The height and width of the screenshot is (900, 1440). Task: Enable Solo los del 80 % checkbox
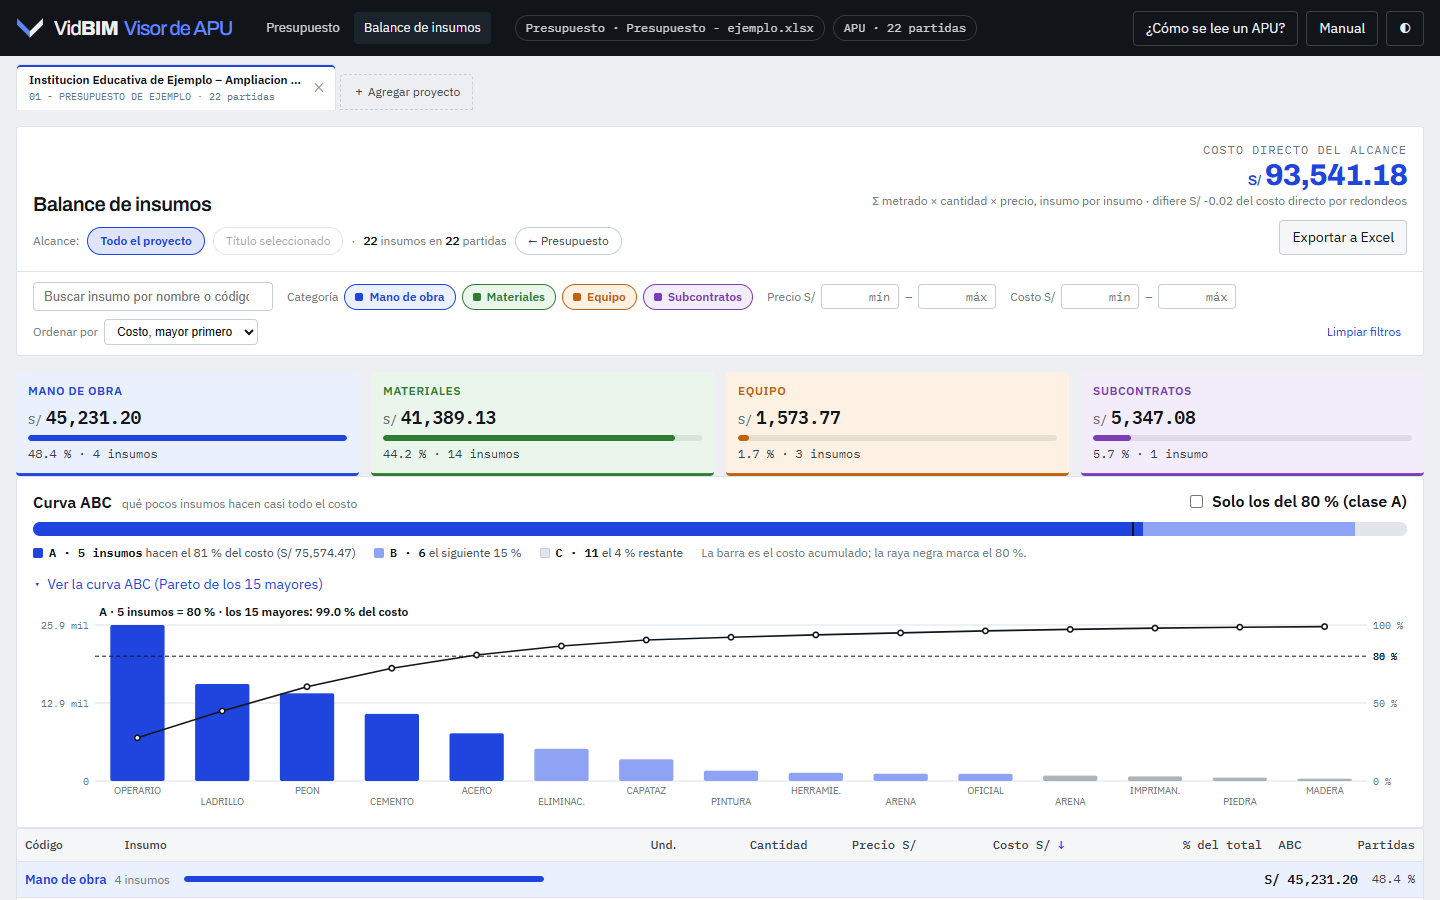pyautogui.click(x=1196, y=501)
